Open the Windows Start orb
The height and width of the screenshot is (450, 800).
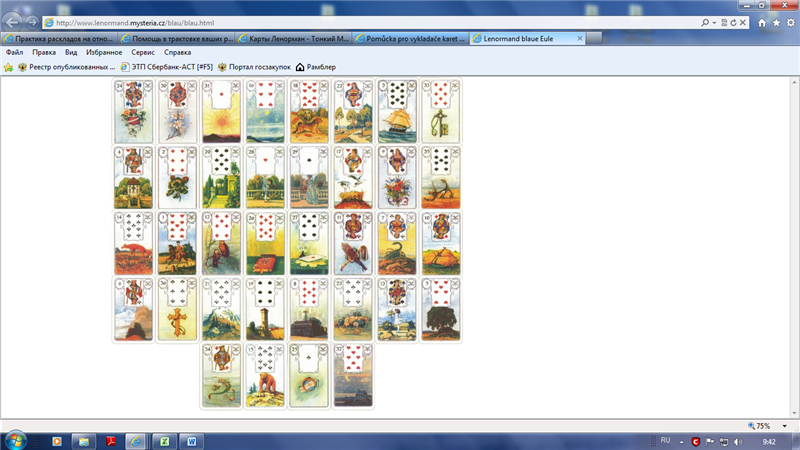(x=15, y=440)
